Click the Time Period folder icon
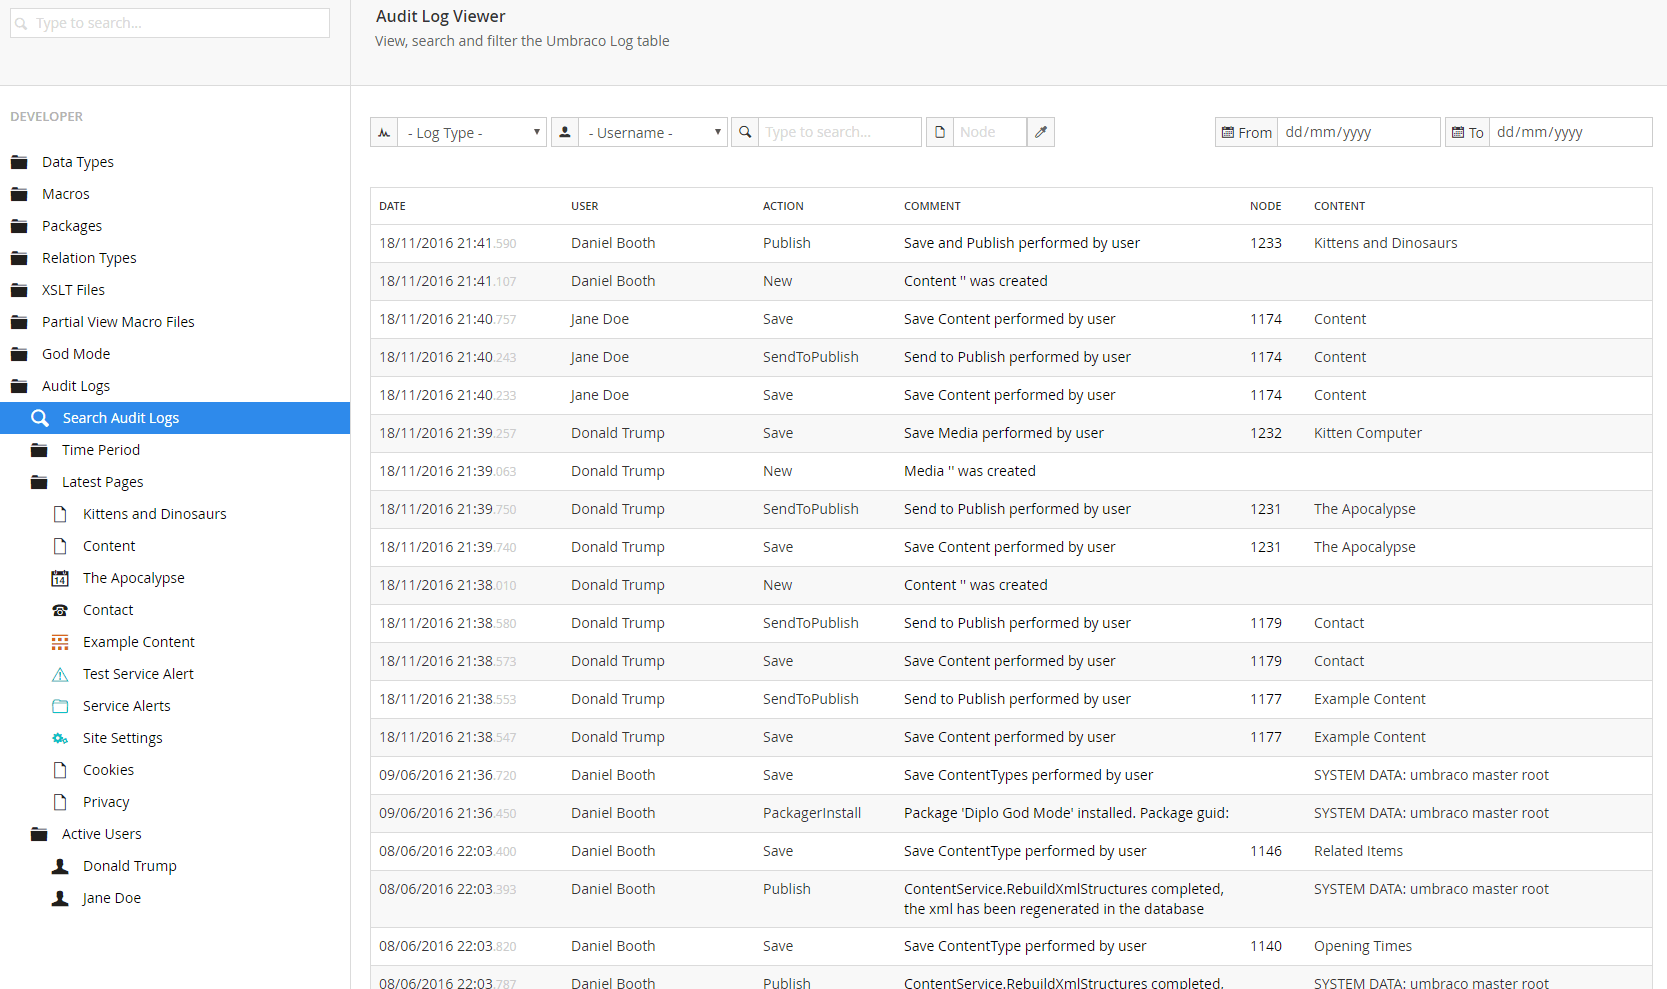 pyautogui.click(x=40, y=450)
